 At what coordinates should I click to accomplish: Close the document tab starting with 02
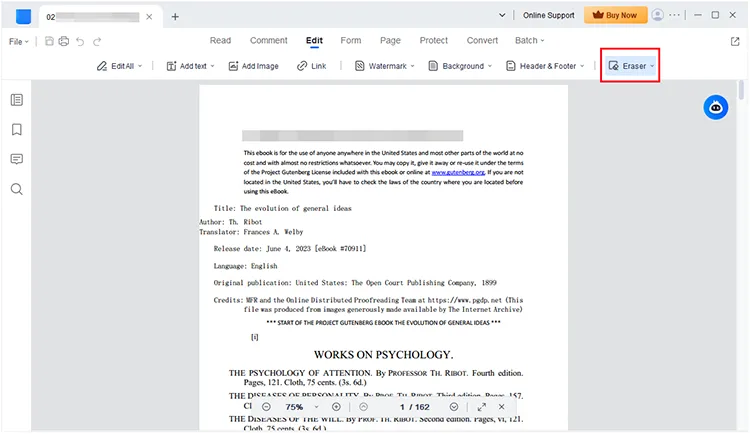pyautogui.click(x=149, y=17)
